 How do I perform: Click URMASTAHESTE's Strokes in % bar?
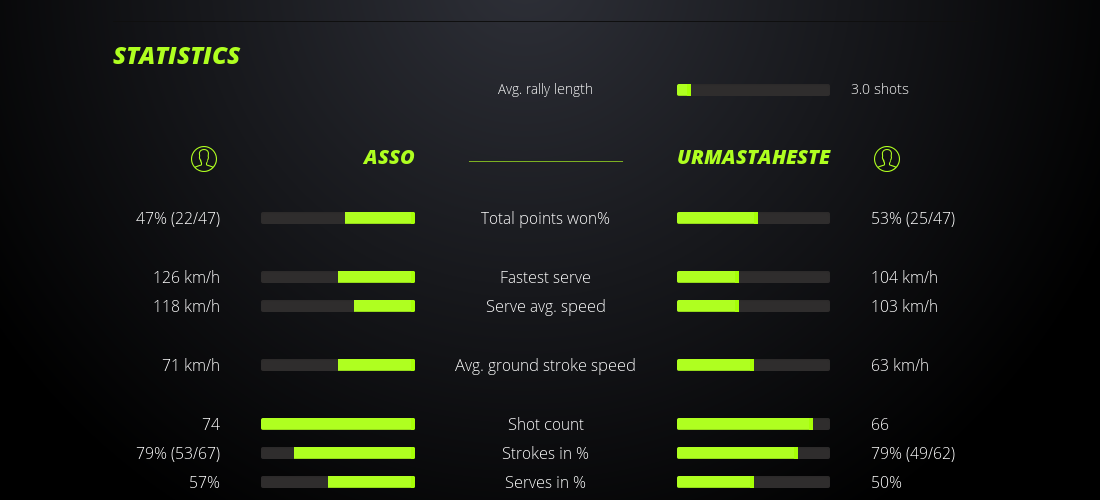click(753, 453)
